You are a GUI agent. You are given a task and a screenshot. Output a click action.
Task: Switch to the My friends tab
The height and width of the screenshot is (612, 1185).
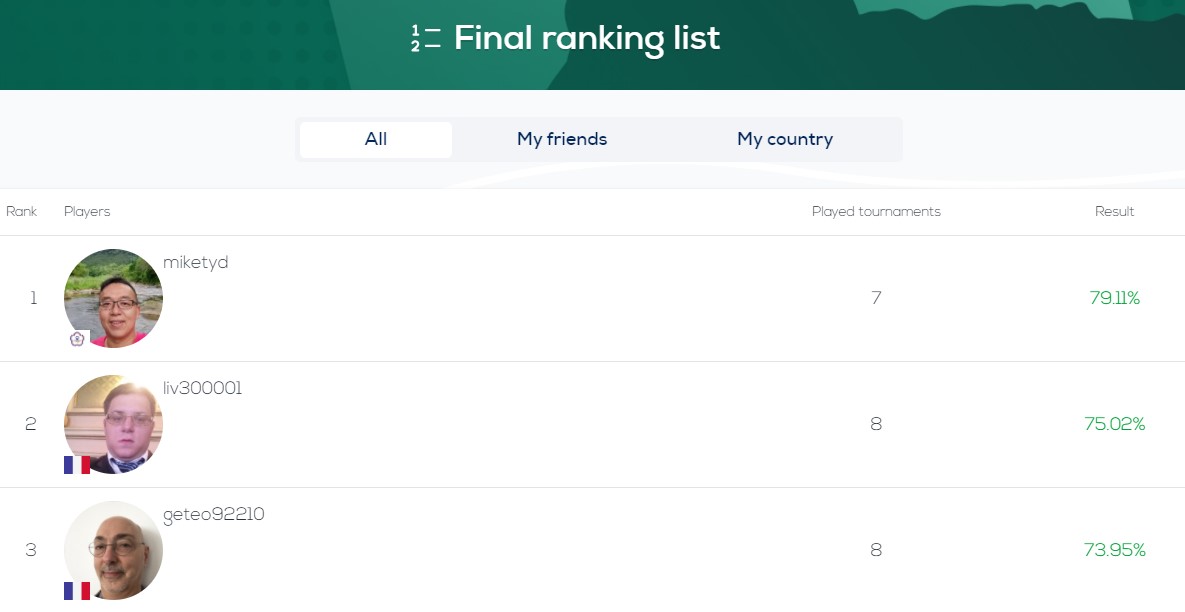562,140
